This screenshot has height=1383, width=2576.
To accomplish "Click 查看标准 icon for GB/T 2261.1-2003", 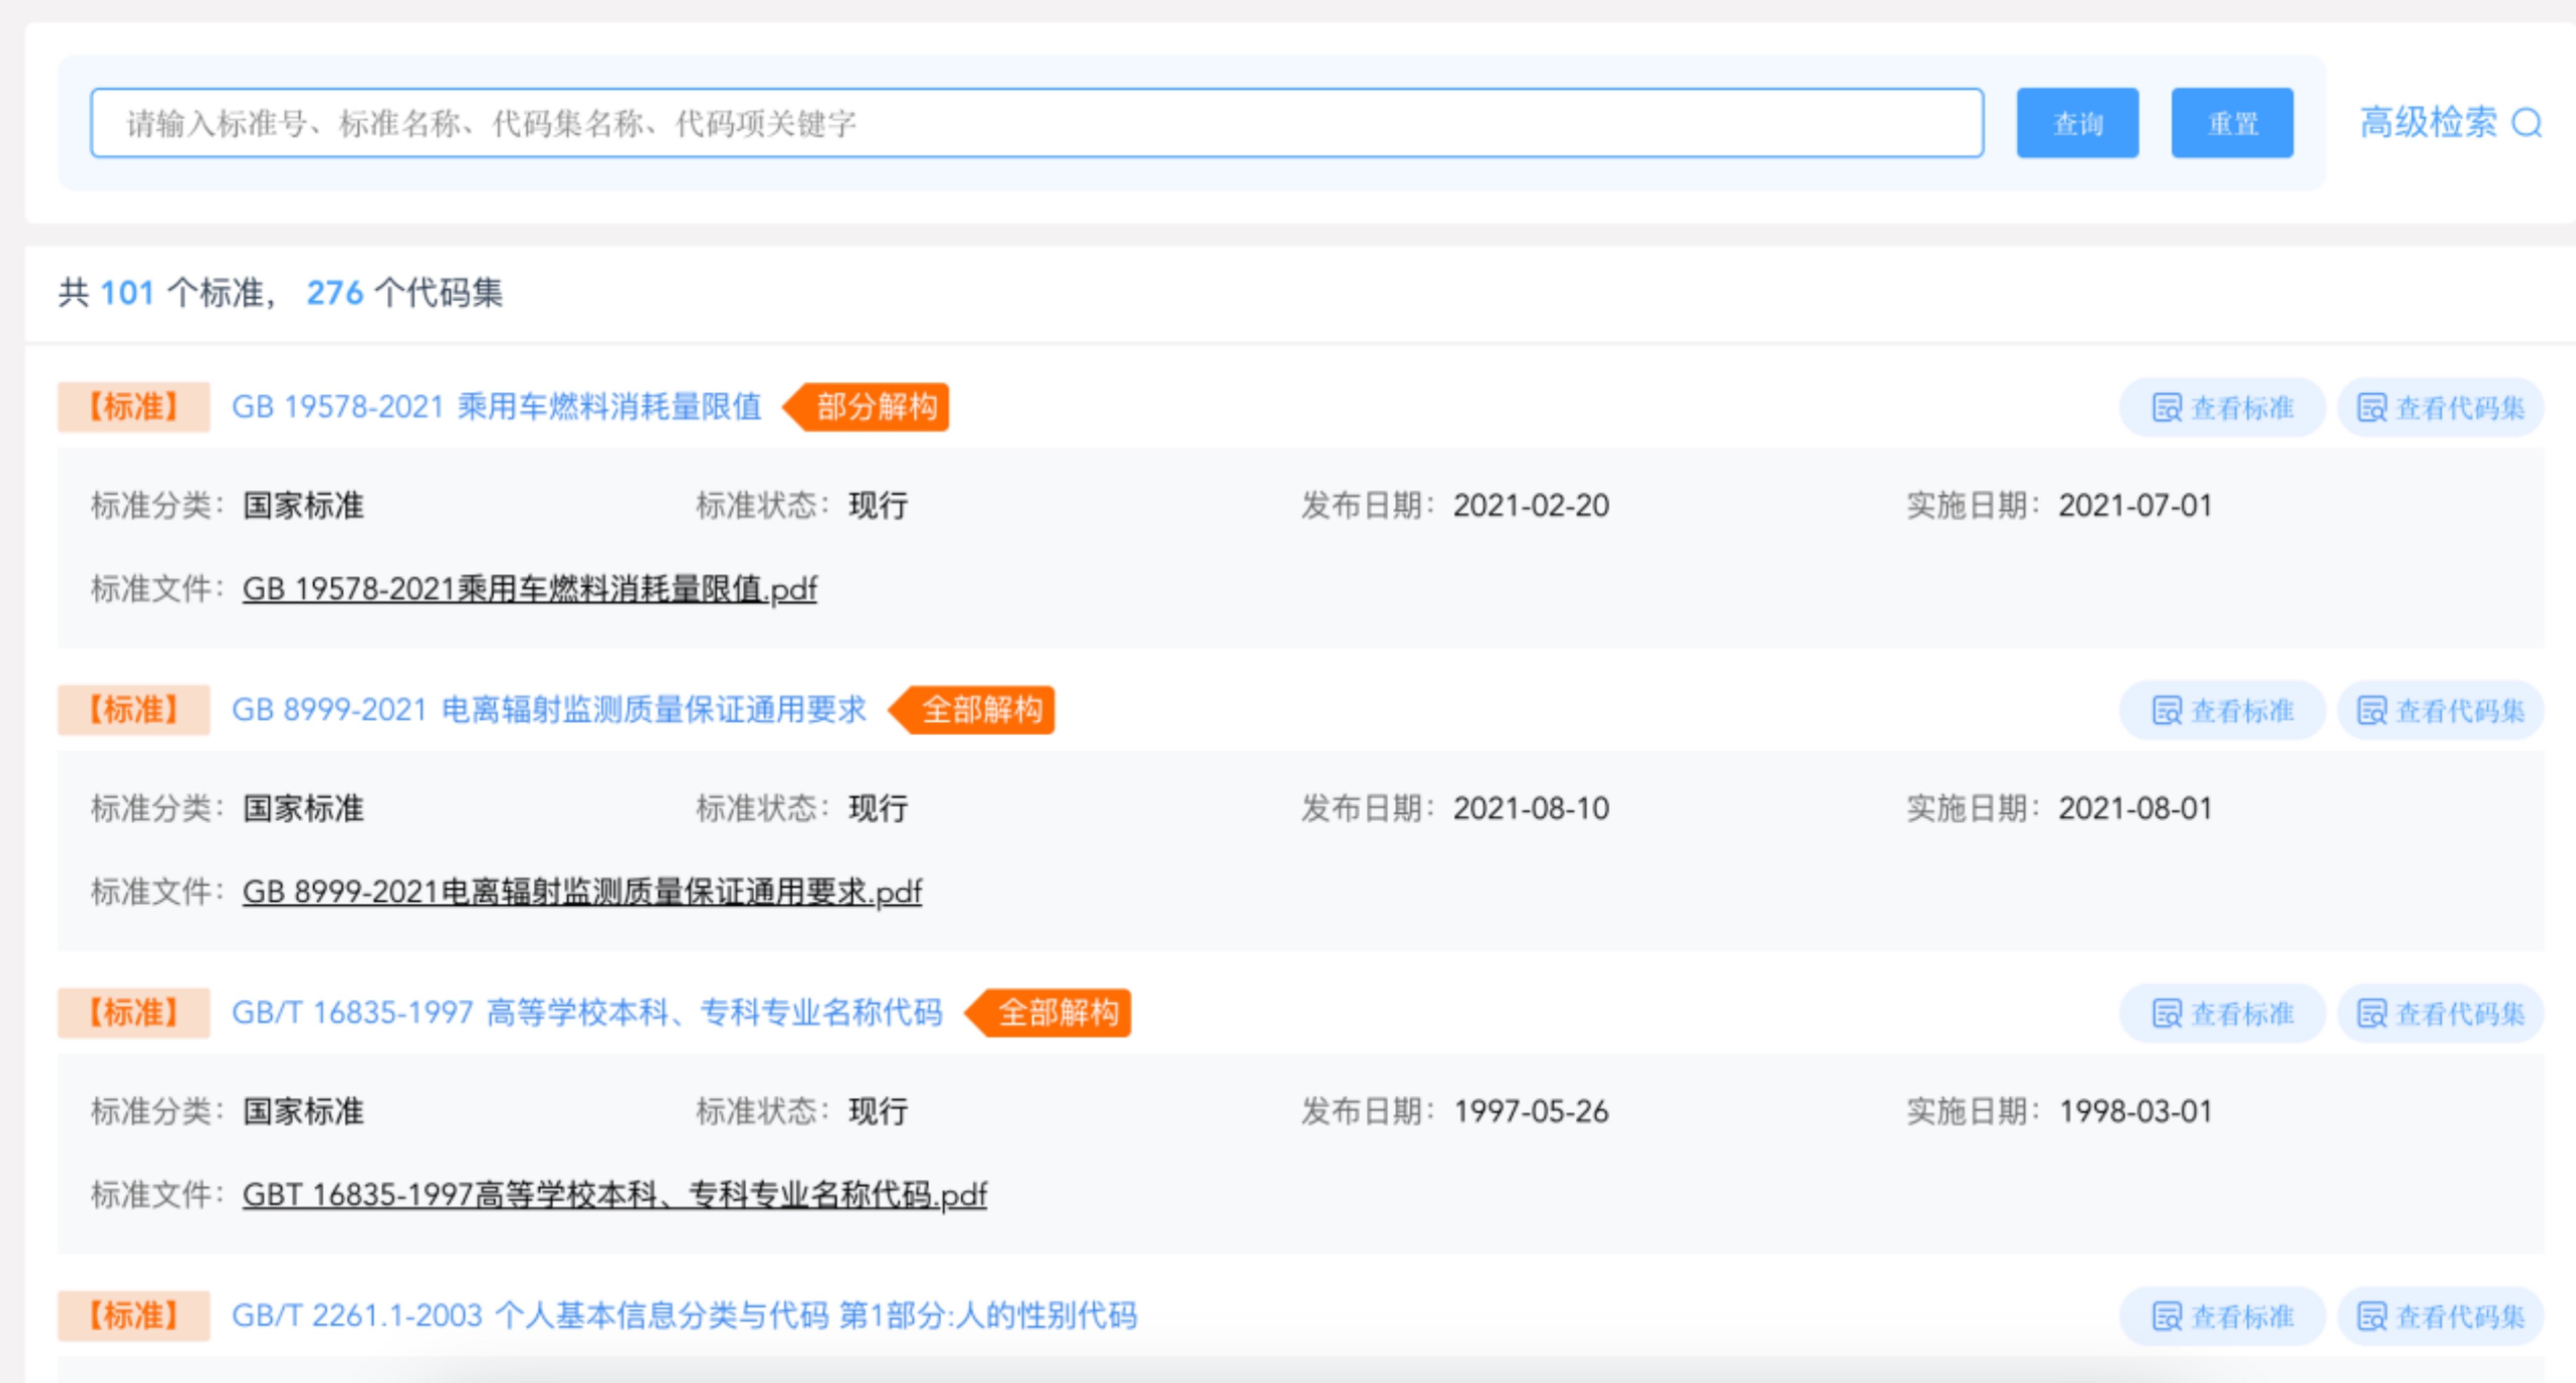I will [2166, 1317].
